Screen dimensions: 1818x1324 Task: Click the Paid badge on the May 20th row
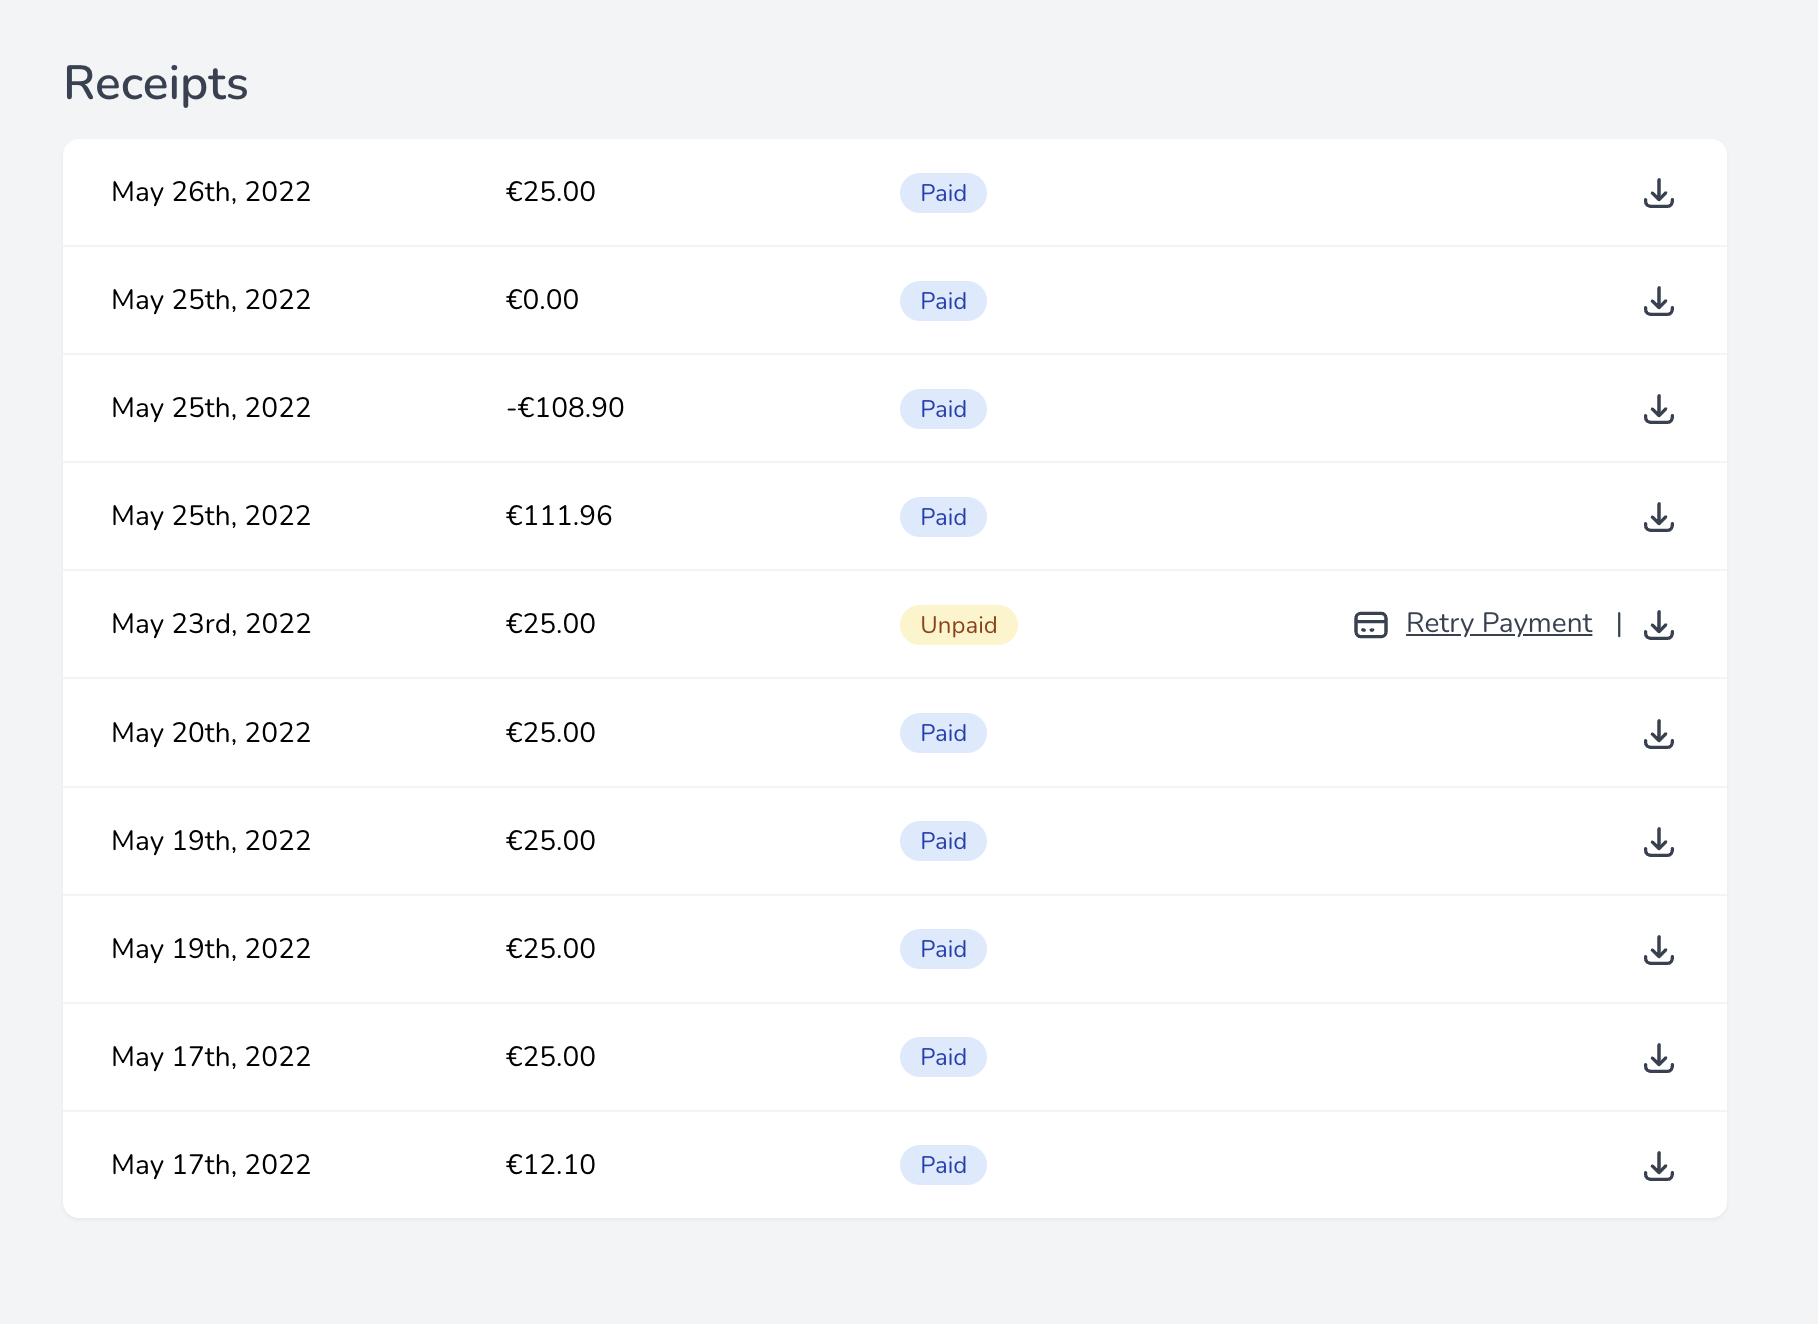click(x=943, y=733)
